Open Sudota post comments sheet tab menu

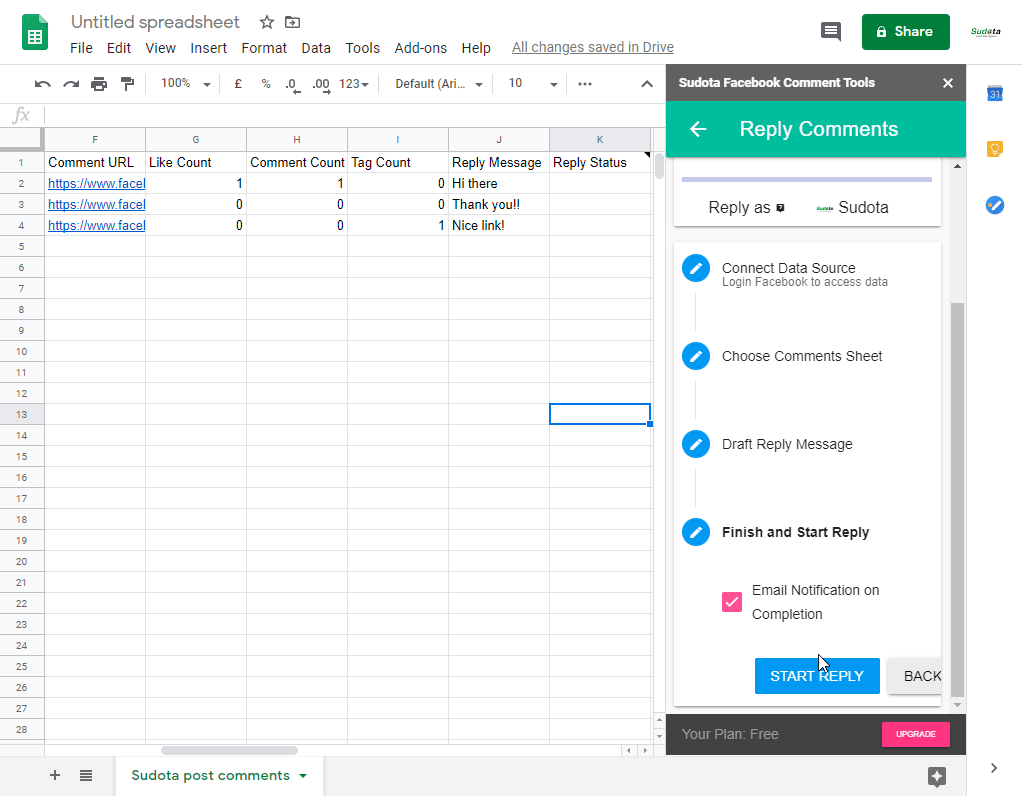303,776
